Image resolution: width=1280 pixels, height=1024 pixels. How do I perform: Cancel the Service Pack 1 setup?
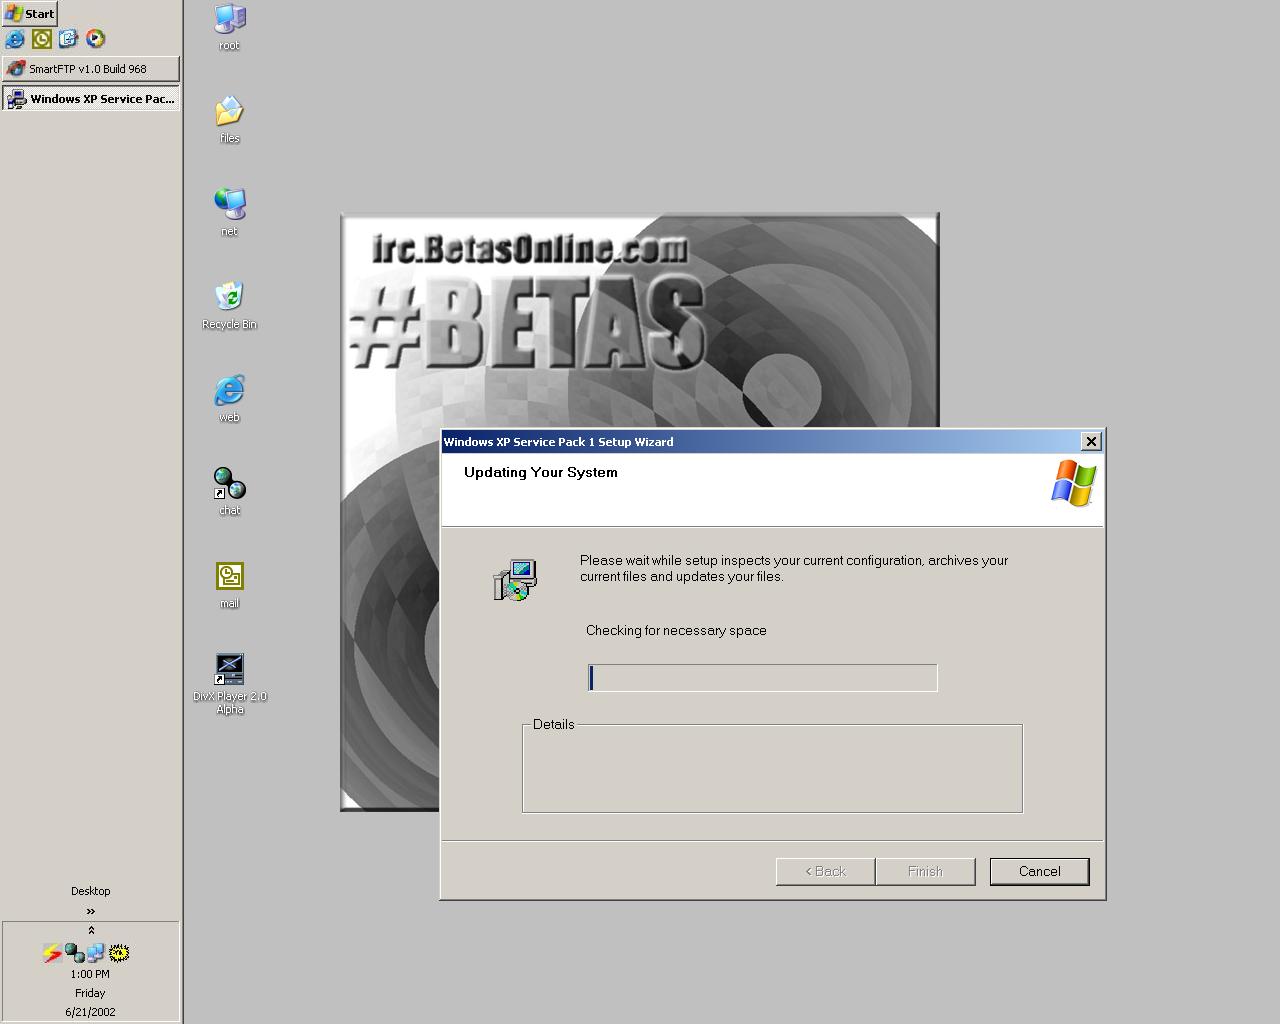point(1040,871)
